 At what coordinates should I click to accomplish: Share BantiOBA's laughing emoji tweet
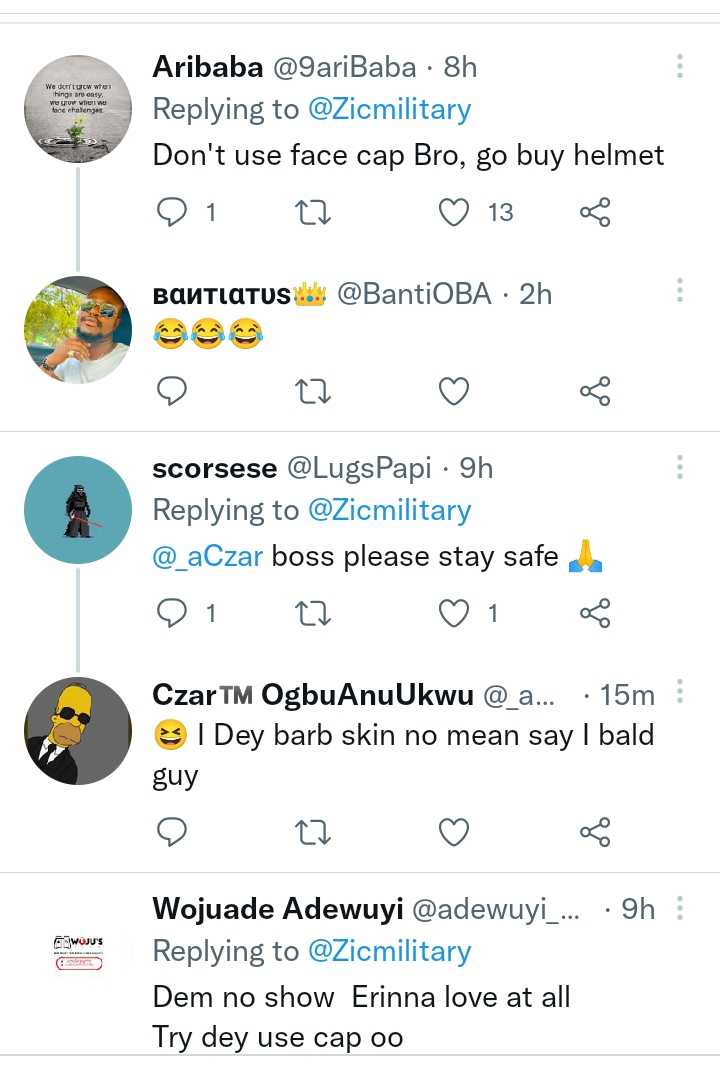[595, 391]
